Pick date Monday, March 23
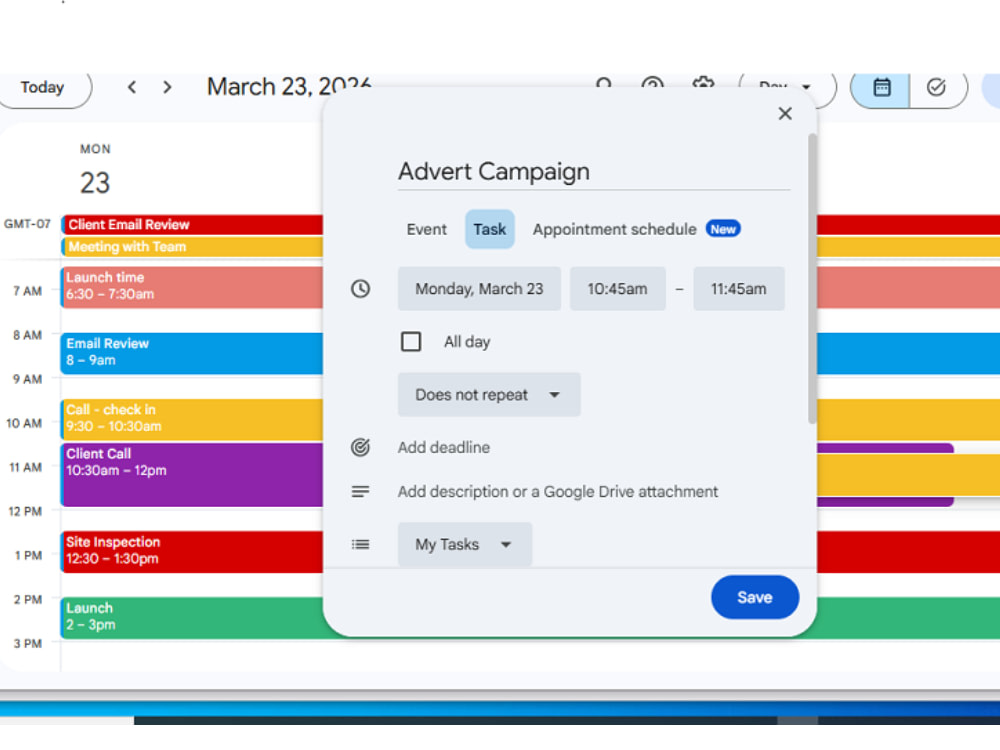This screenshot has height=750, width=1000. 480,289
